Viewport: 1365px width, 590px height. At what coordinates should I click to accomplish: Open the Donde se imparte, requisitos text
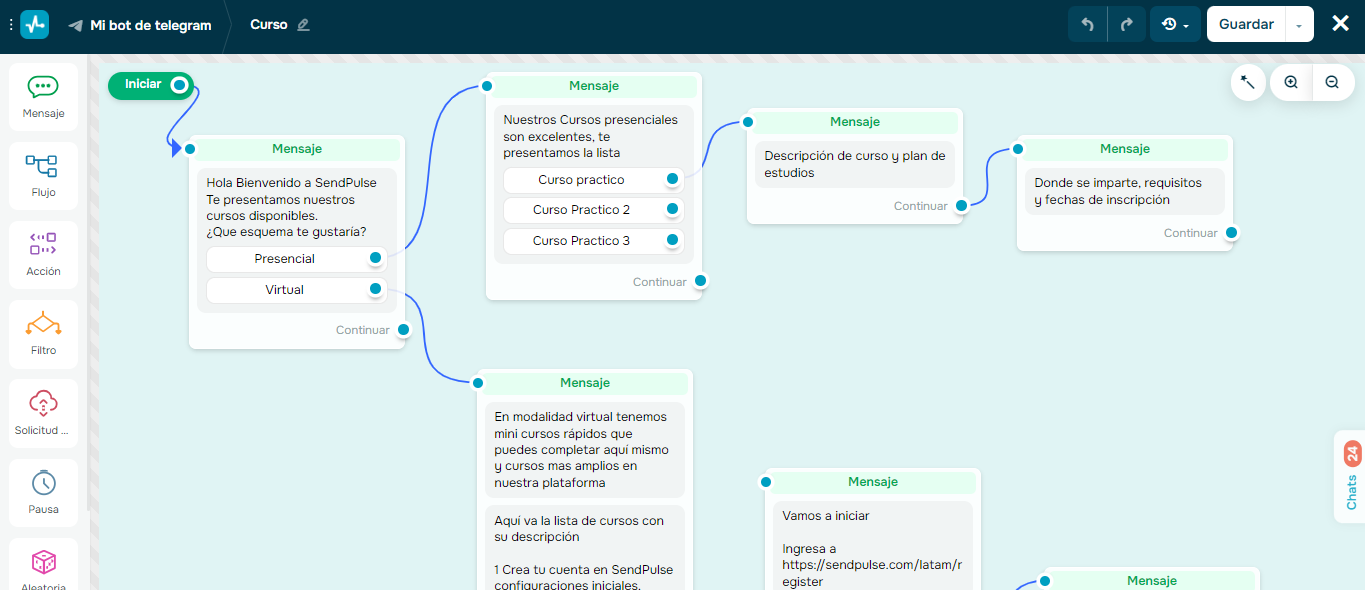pos(1118,191)
